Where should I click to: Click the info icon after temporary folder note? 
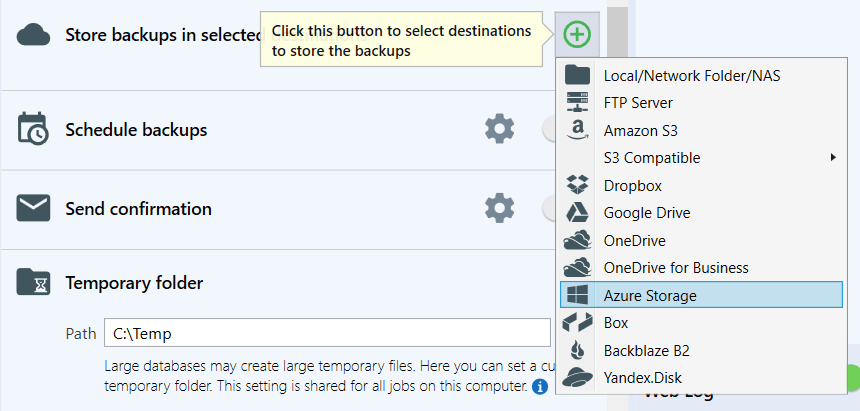[540, 386]
